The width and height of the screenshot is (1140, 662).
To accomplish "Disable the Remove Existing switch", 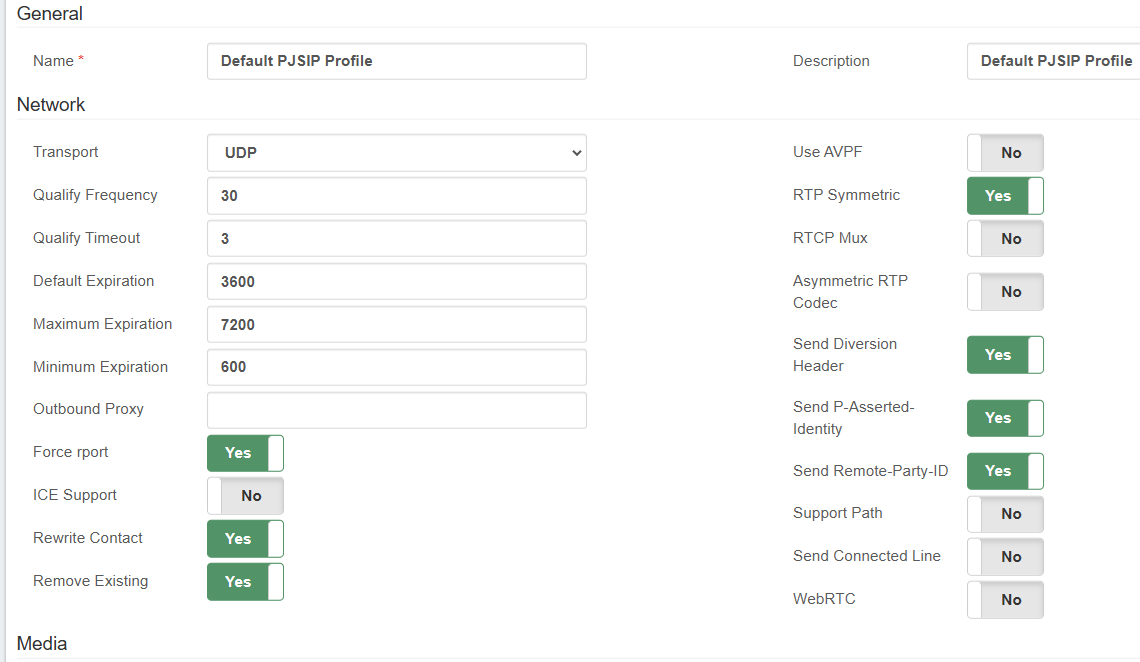I will coord(245,581).
